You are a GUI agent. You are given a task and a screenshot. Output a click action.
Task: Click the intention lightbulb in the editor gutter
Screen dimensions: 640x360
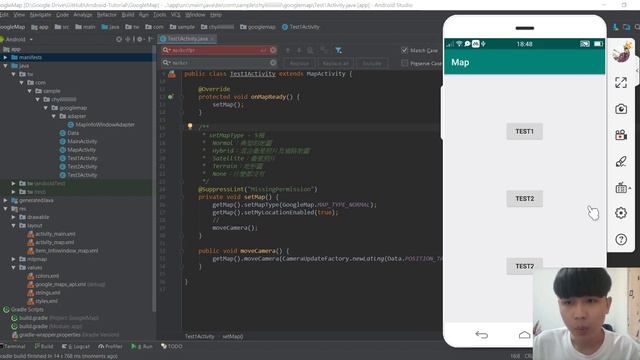coord(190,126)
